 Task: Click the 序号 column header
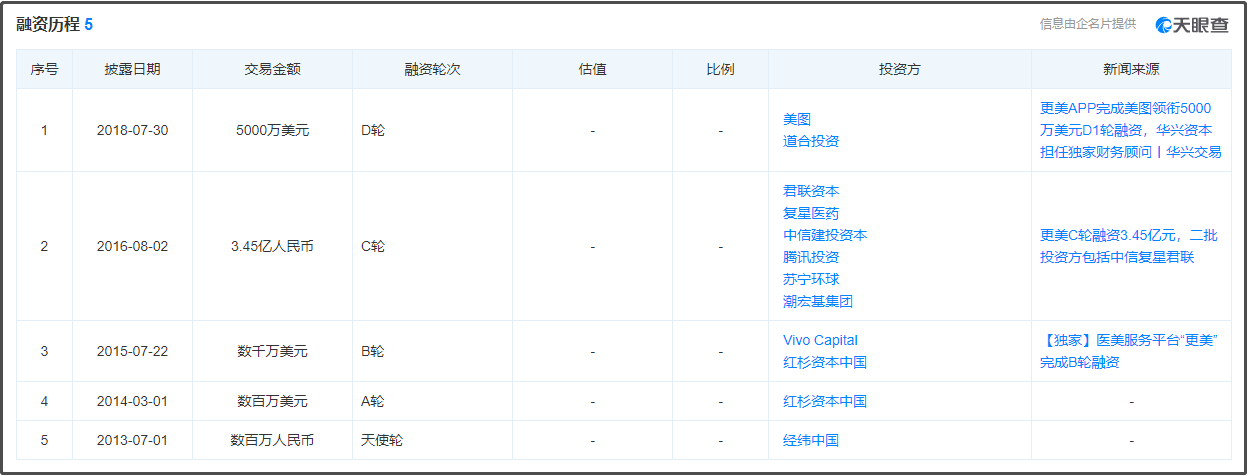44,70
